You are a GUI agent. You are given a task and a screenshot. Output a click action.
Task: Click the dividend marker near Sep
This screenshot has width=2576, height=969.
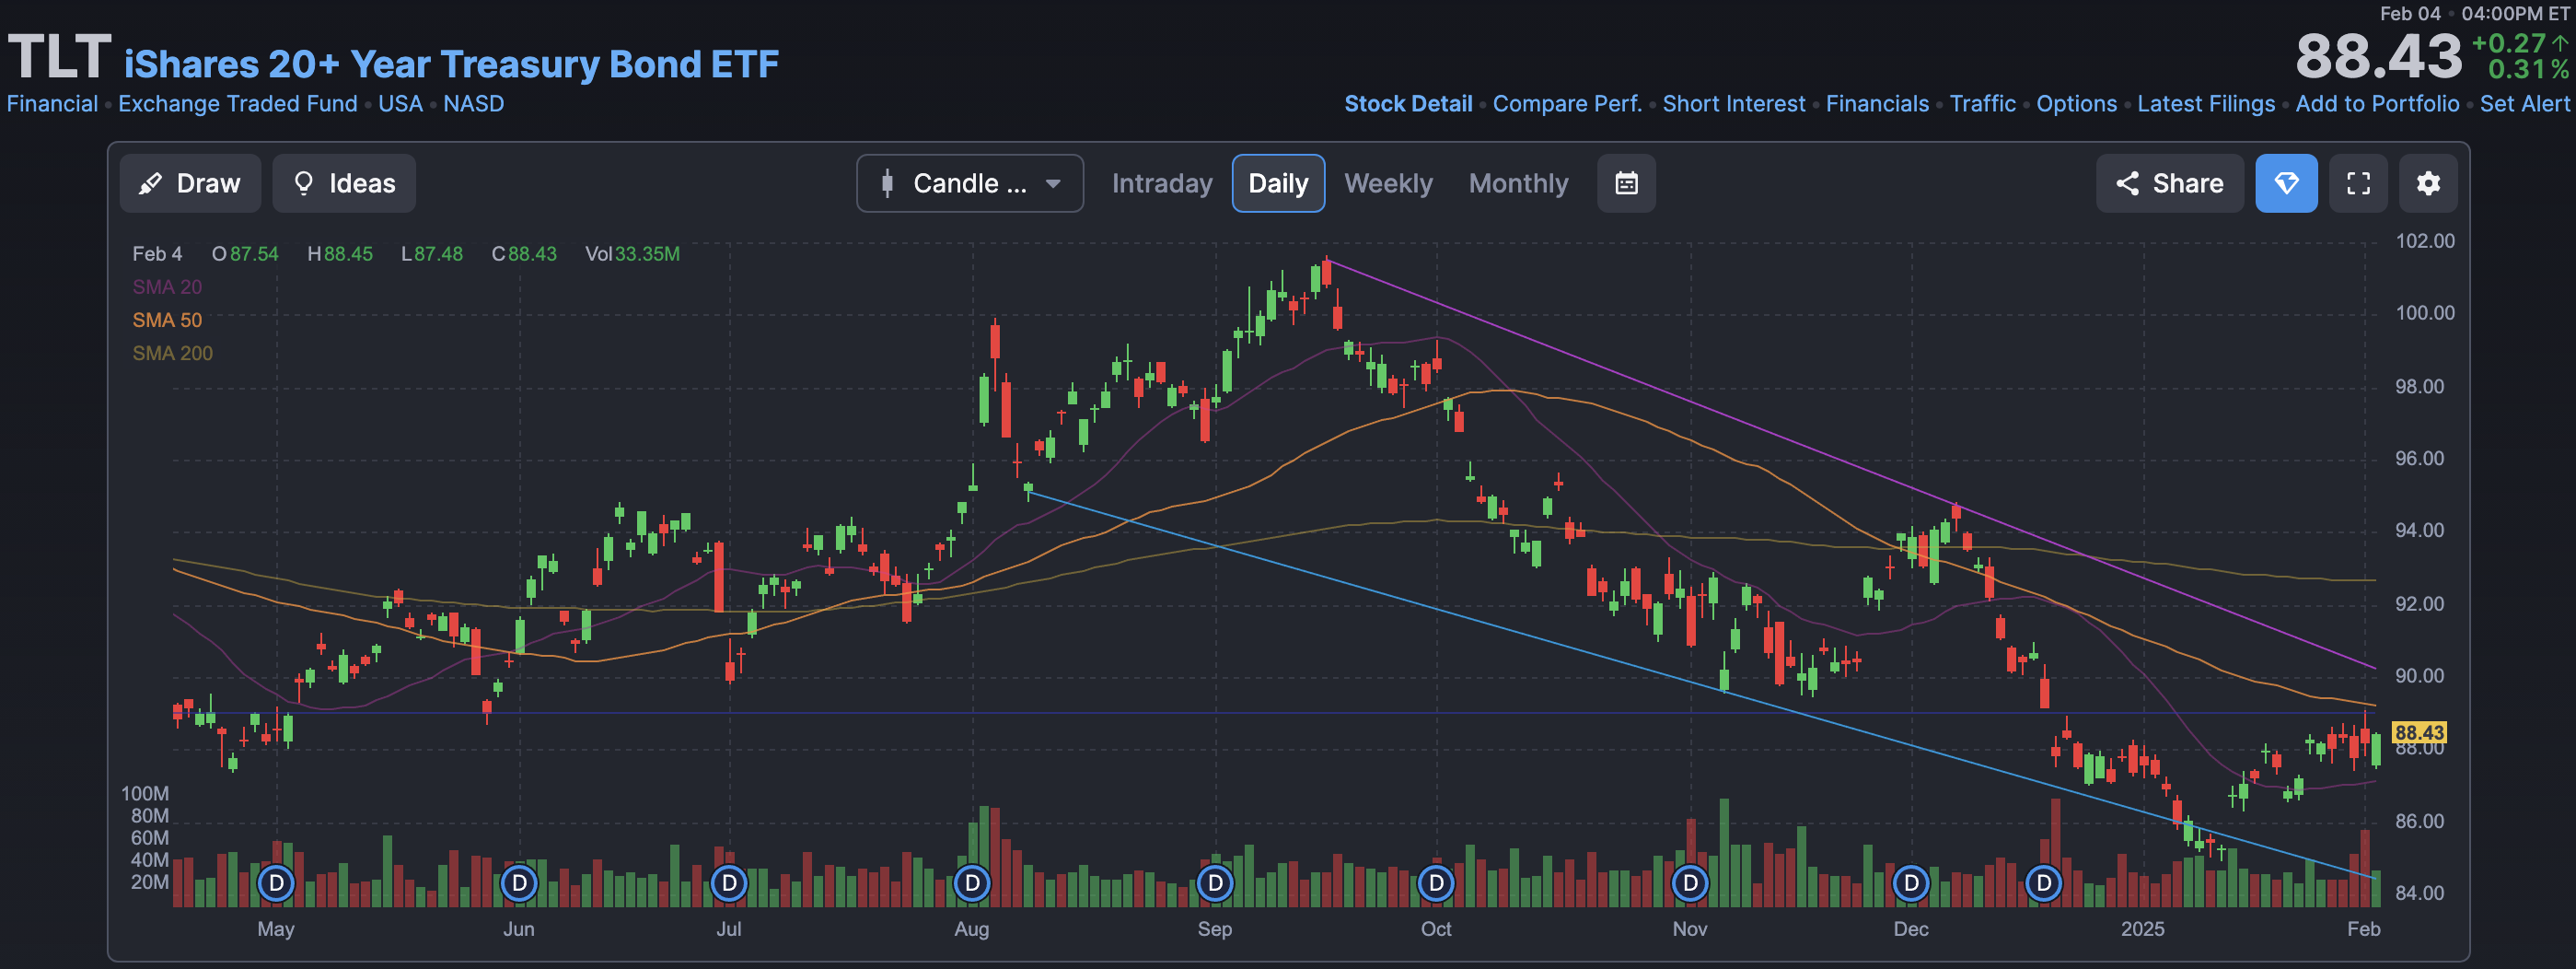click(1215, 883)
